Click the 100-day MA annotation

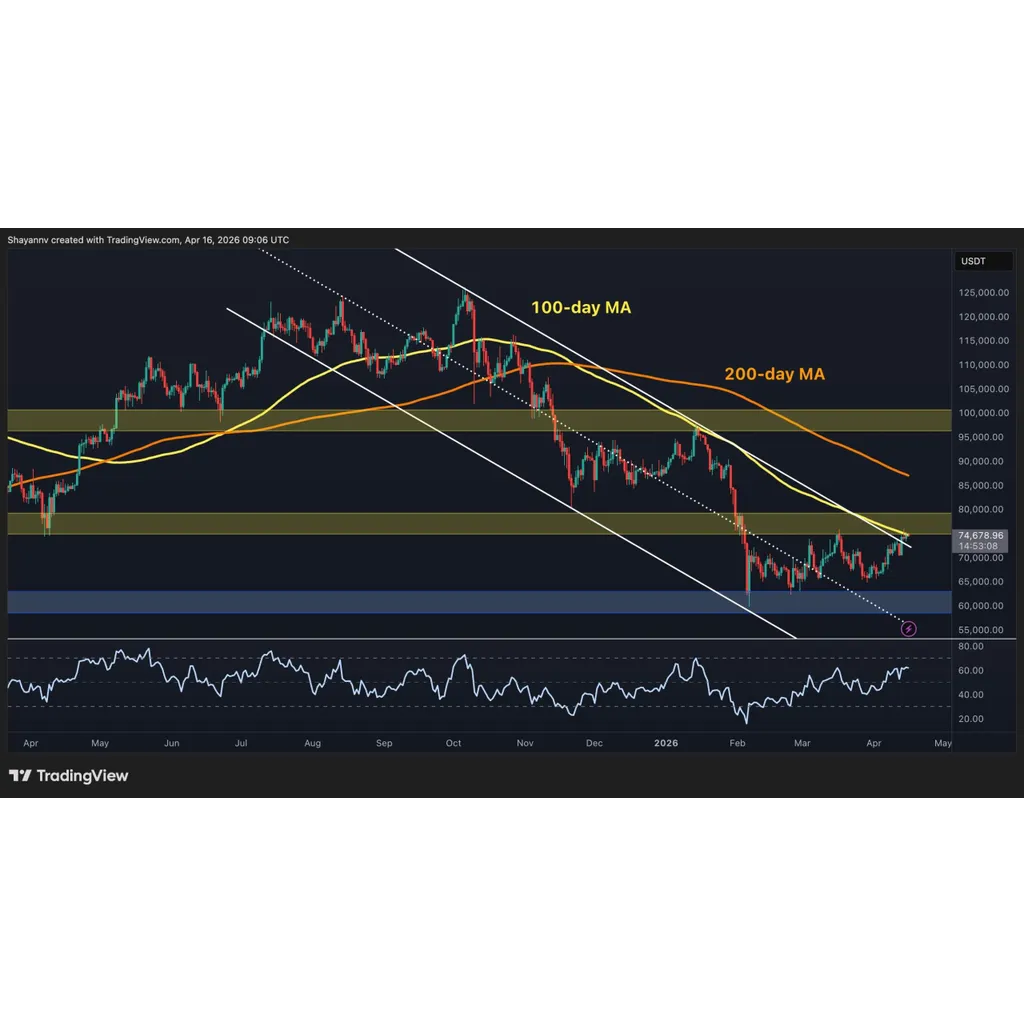point(581,307)
